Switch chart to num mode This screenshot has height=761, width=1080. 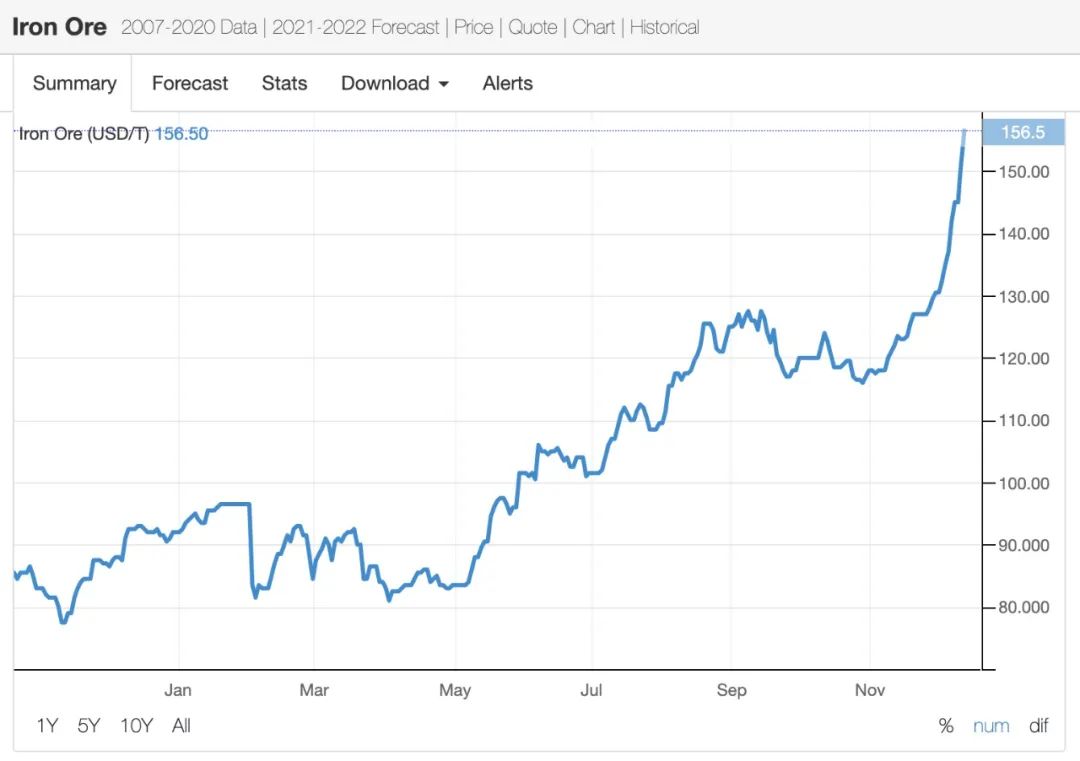coord(991,725)
